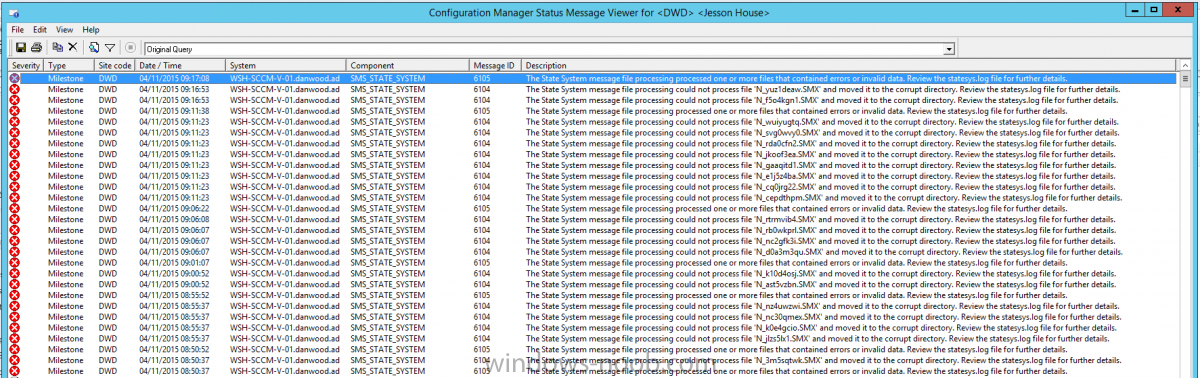Click the error icon for N_rtmvib4.SMX row

pyautogui.click(x=15, y=219)
